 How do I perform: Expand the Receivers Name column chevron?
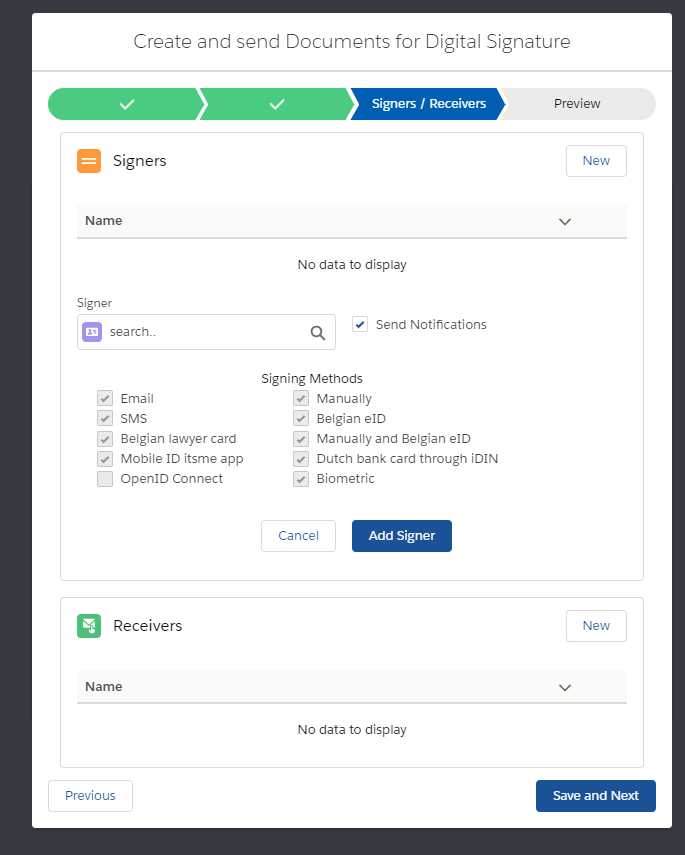(x=565, y=687)
